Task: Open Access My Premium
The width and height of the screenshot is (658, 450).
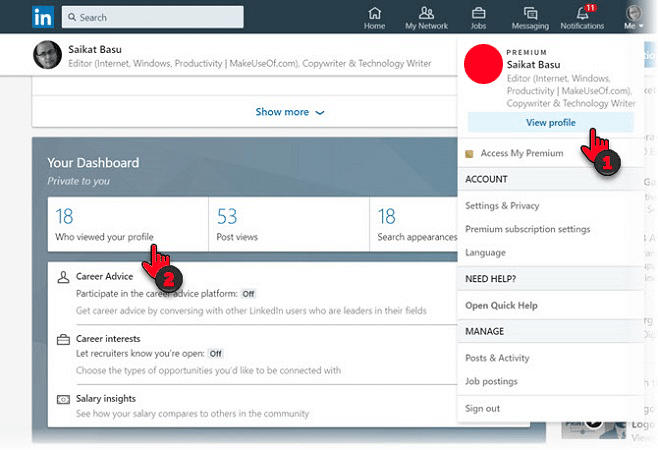Action: 522,153
